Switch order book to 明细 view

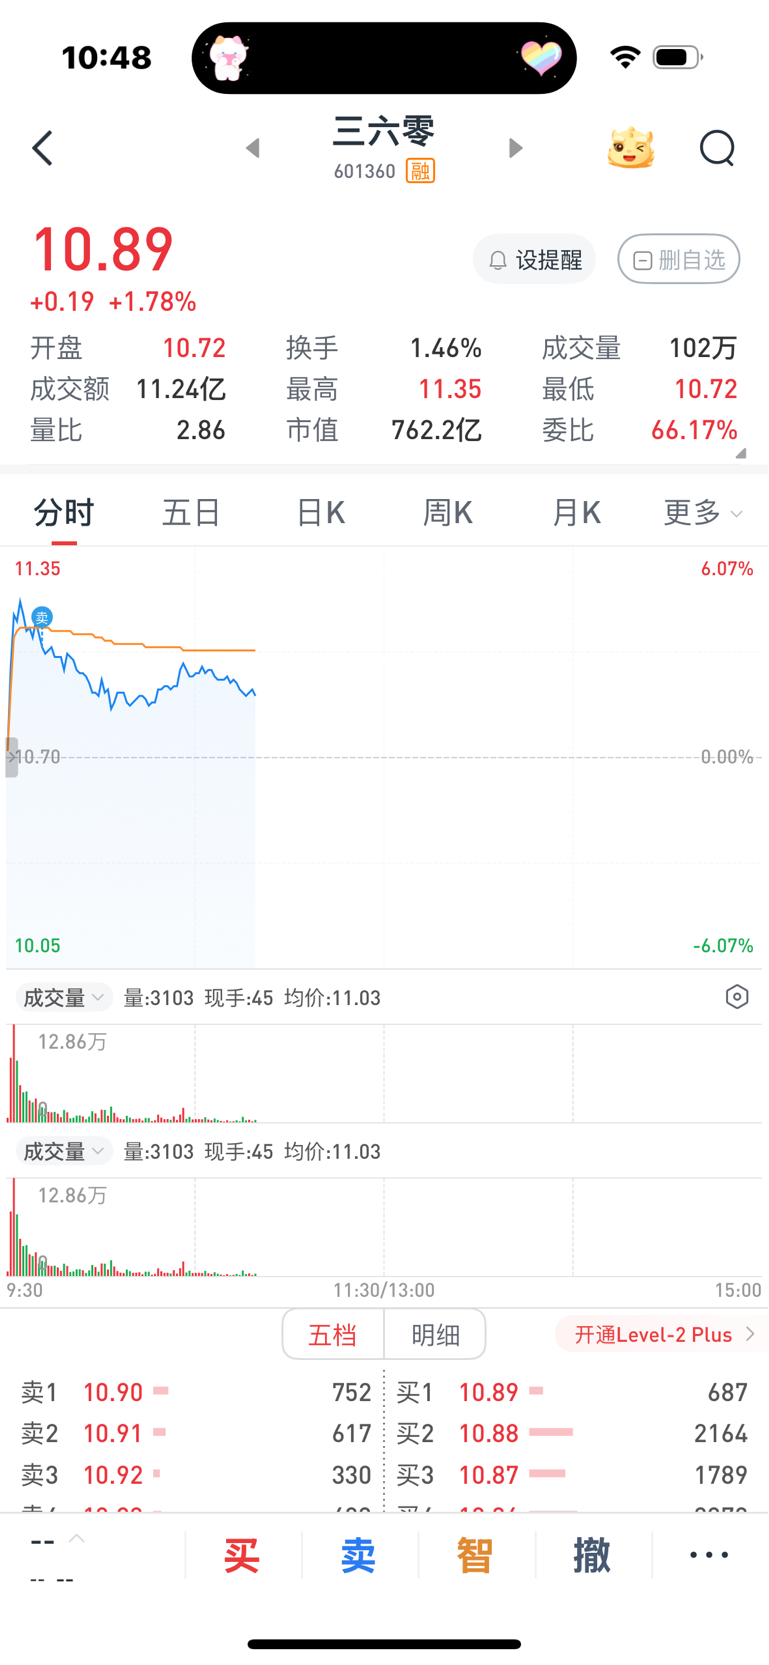436,1334
